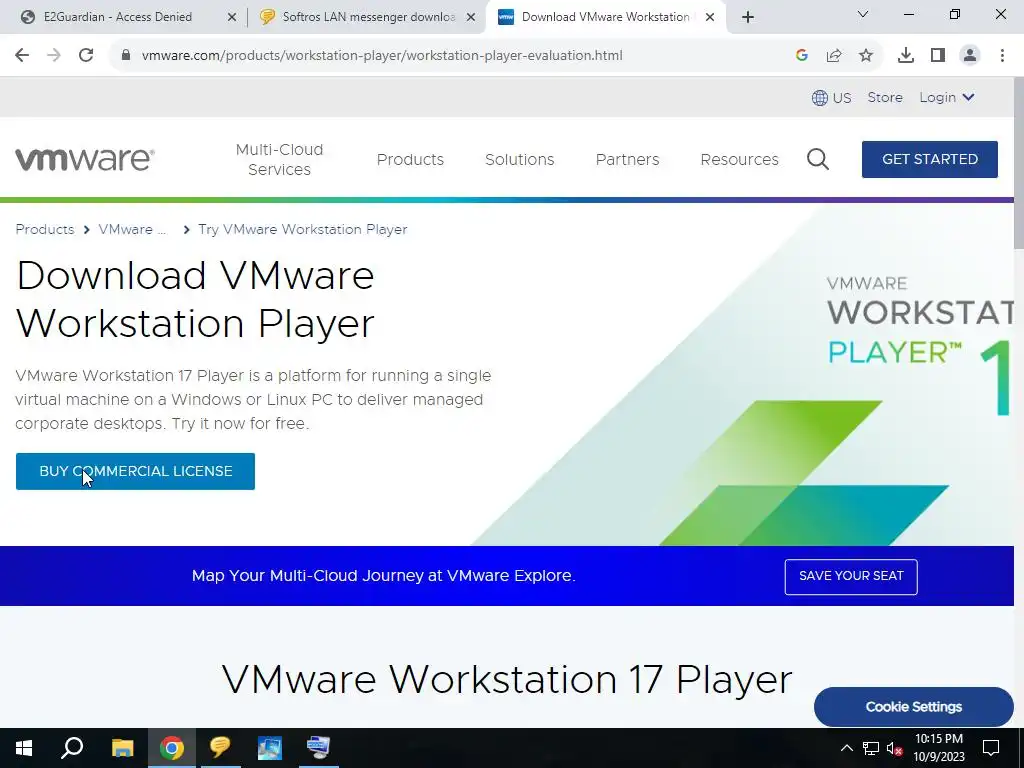The height and width of the screenshot is (768, 1024).
Task: Click SAVE YOUR SEAT button
Action: (851, 577)
